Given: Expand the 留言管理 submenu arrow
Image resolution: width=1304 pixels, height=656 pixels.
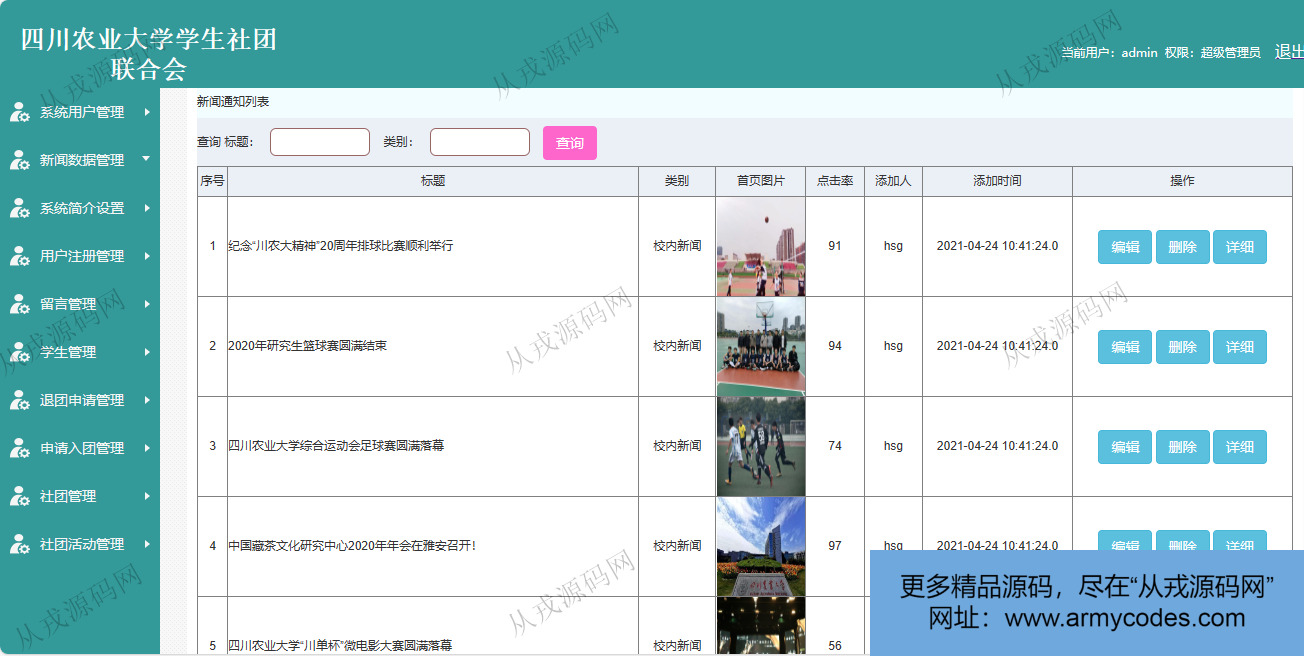Looking at the screenshot, I should click(x=147, y=304).
